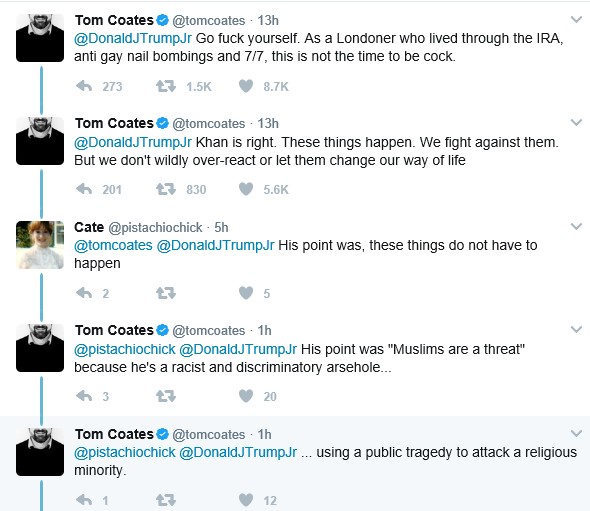The image size is (590, 511).
Task: Retweet the tweet with 1.5K retweets
Action: click(166, 86)
